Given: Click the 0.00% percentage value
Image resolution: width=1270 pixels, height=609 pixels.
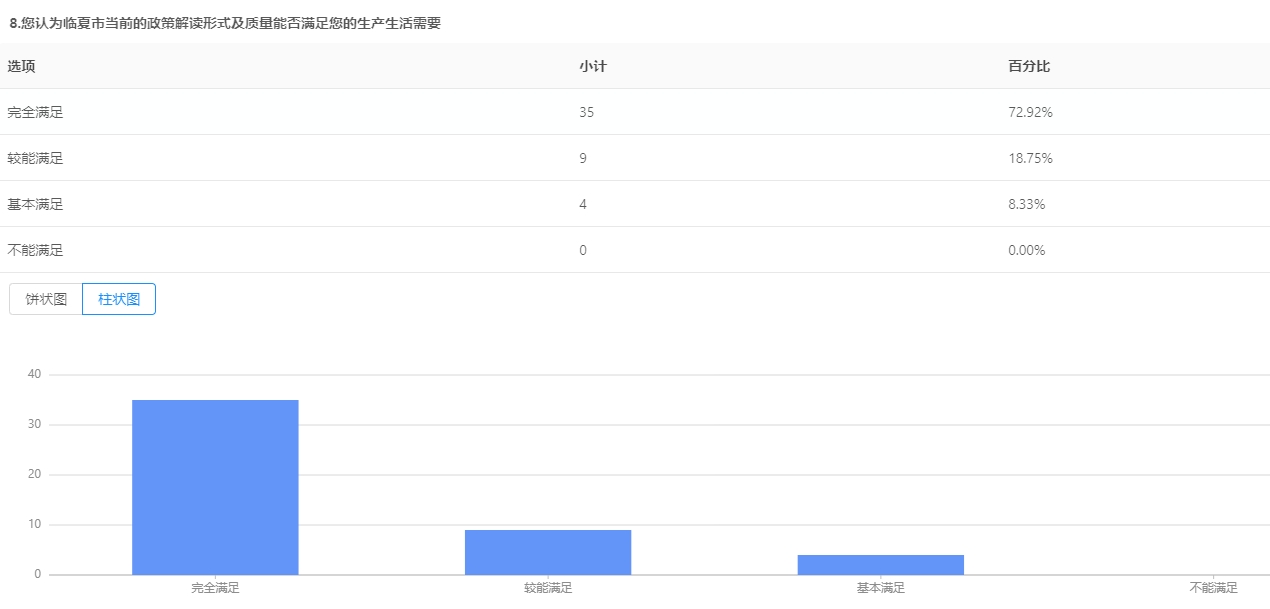Looking at the screenshot, I should coord(1027,250).
